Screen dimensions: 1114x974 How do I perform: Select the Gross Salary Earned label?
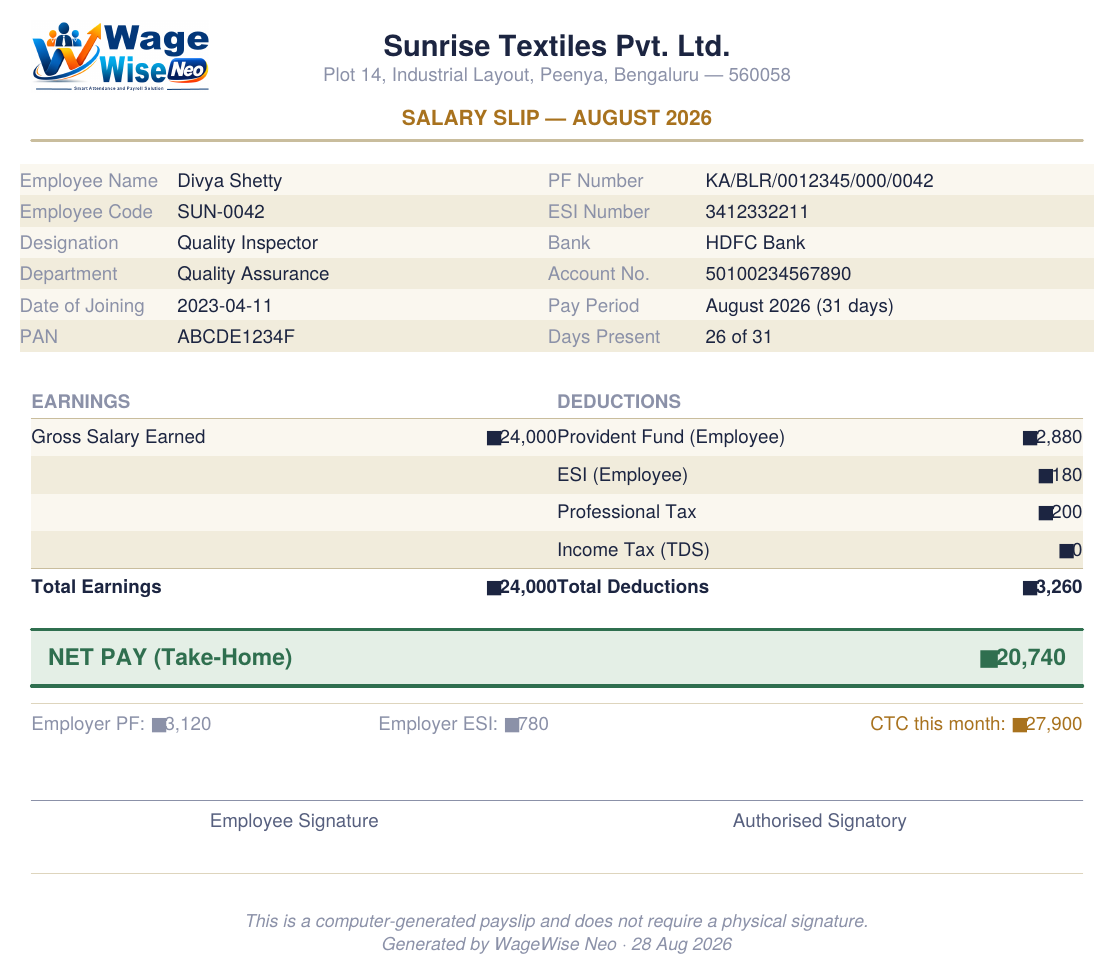[118, 436]
